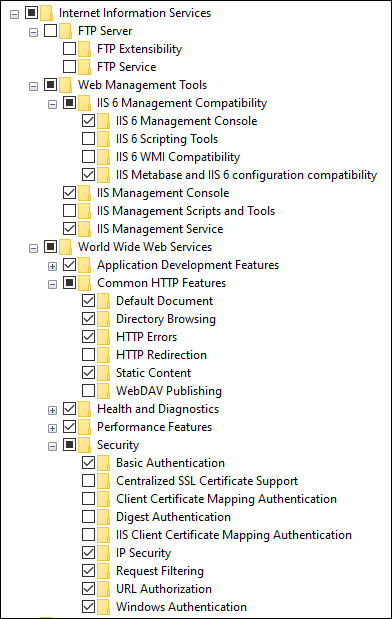The width and height of the screenshot is (392, 619).
Task: Click the Health and Diagnostics folder icon
Action: pyautogui.click(x=84, y=409)
